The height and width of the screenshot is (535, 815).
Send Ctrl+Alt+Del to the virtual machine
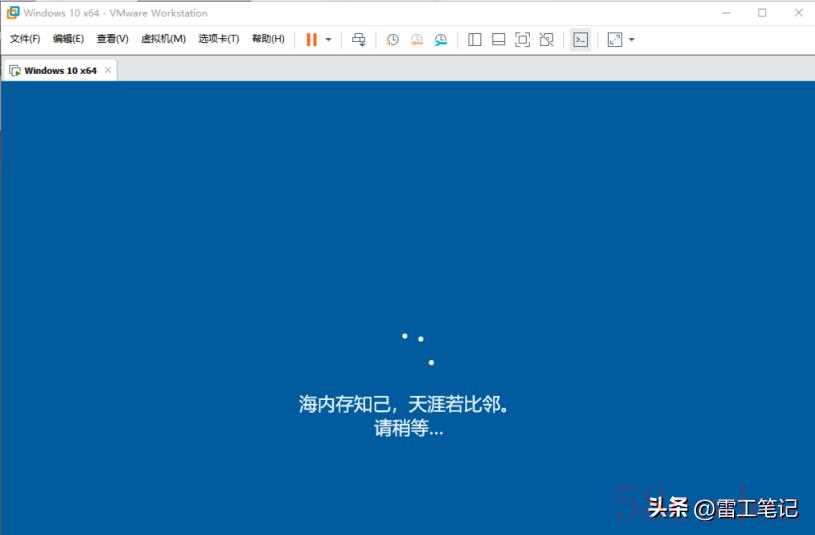(359, 40)
